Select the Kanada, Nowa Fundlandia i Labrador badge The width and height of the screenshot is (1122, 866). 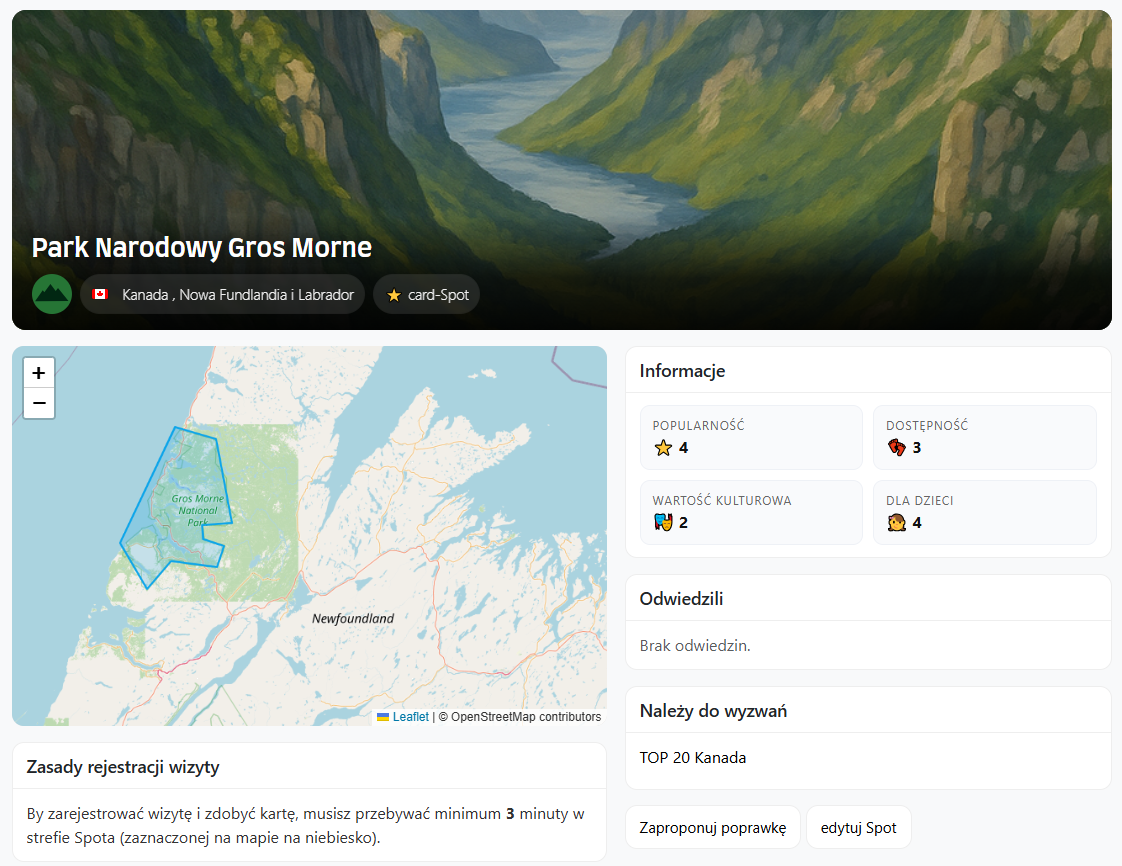point(222,295)
